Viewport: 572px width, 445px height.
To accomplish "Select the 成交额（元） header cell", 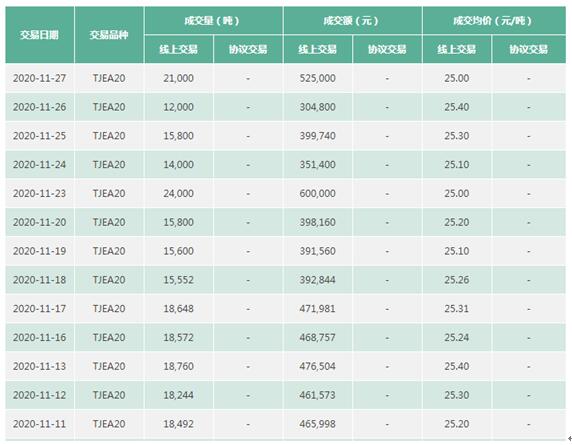I will [353, 20].
